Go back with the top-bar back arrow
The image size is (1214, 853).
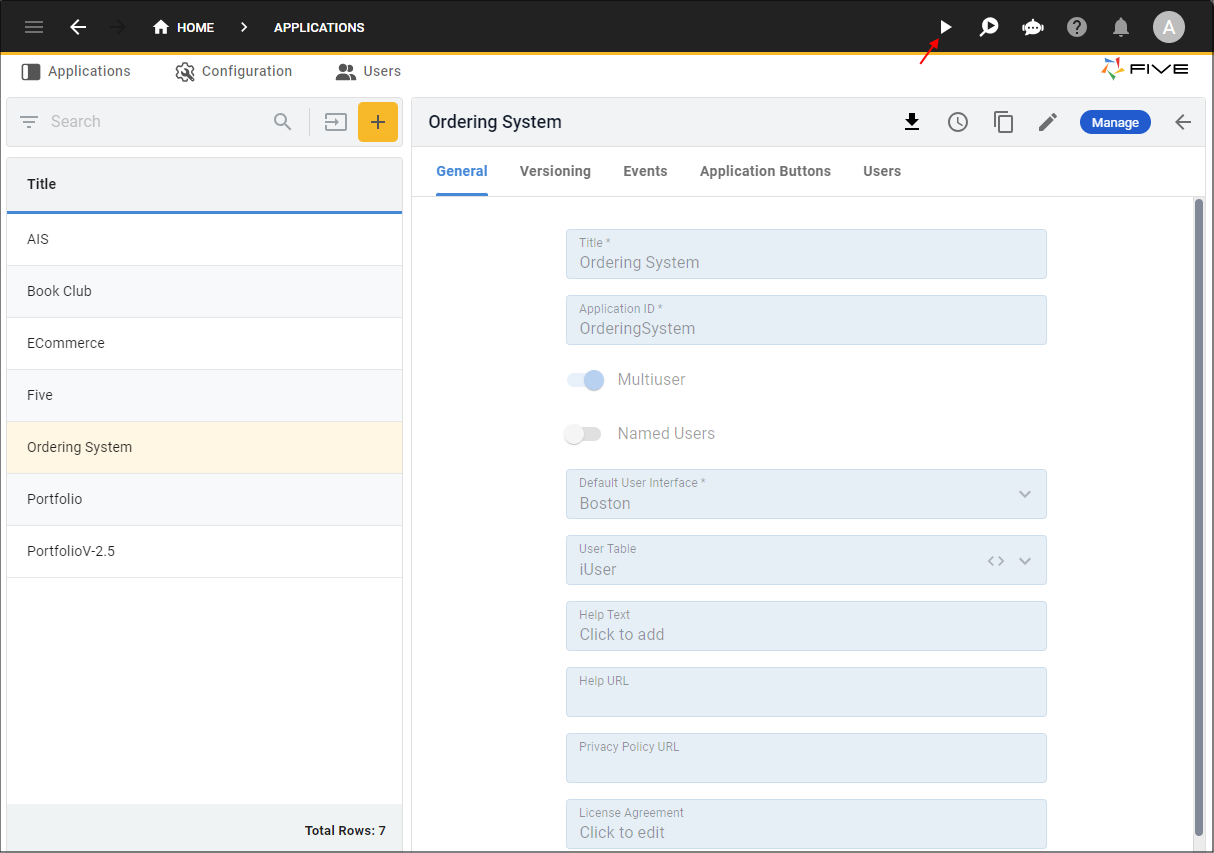(x=78, y=27)
